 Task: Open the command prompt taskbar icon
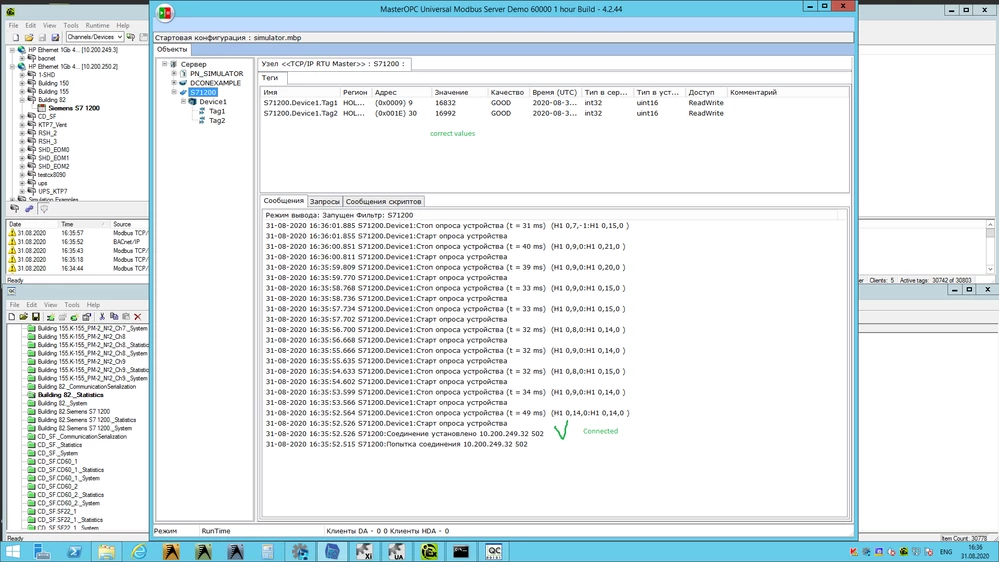pyautogui.click(x=461, y=552)
